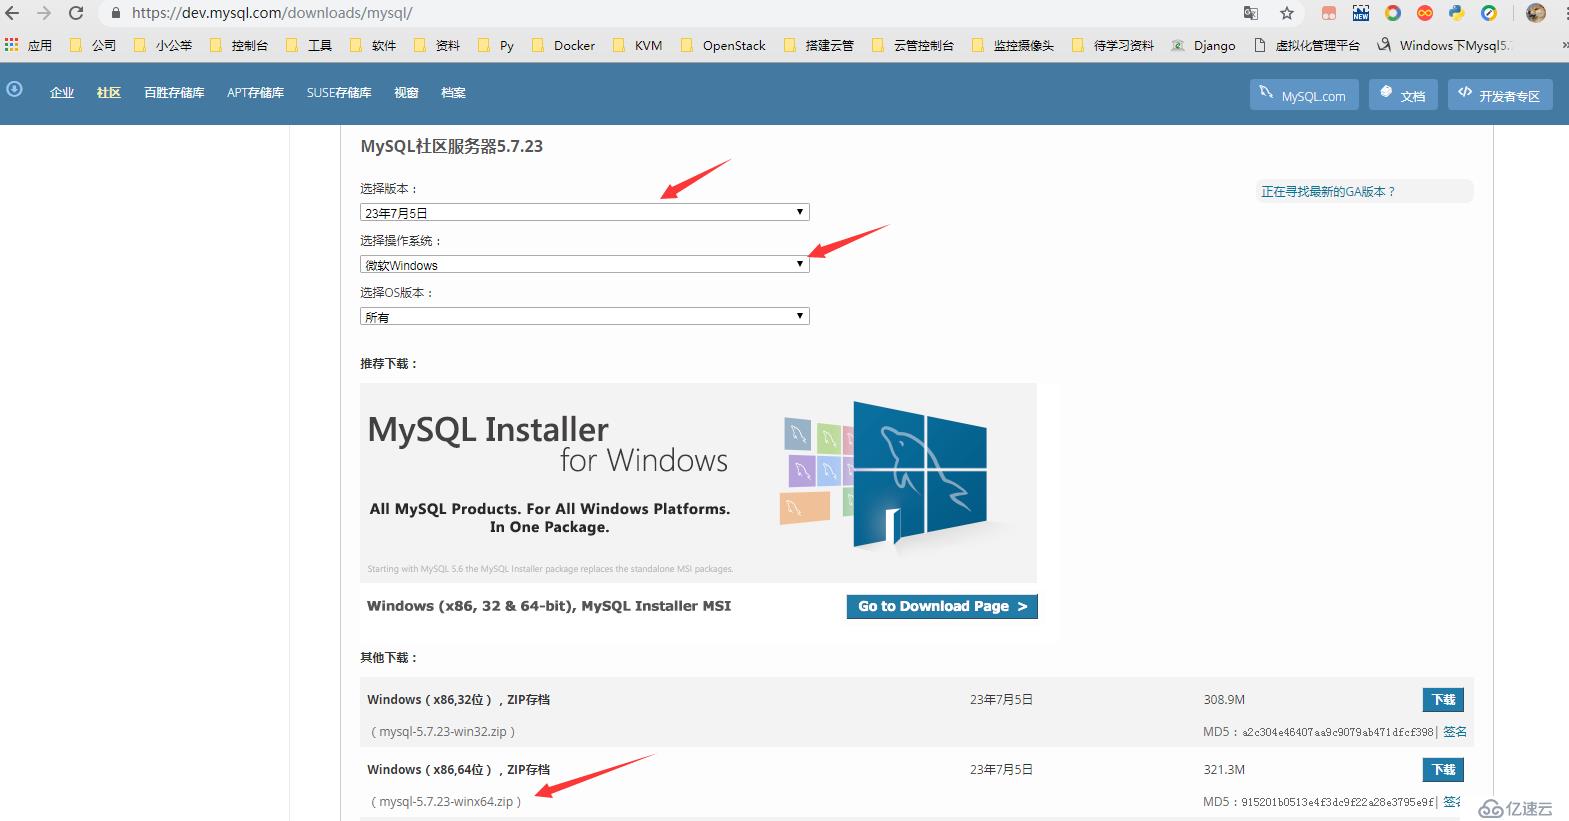Open the 小公举 bookmark folder
The height and width of the screenshot is (821, 1569).
click(x=163, y=45)
